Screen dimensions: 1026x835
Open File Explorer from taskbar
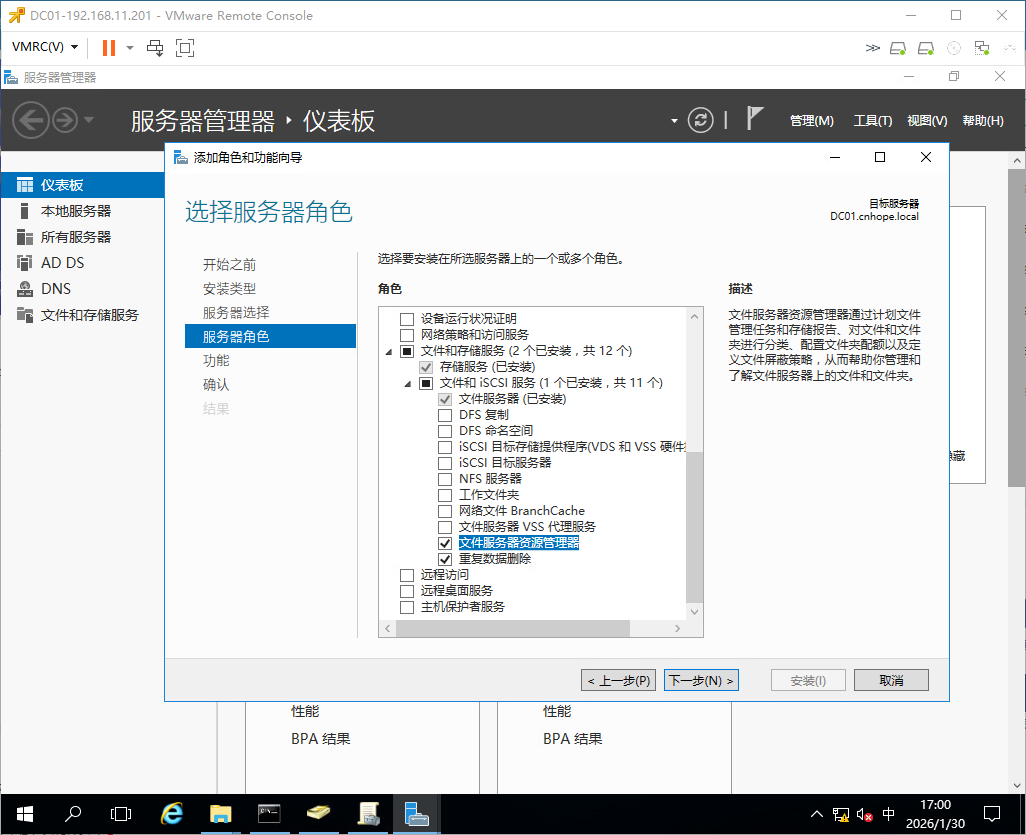point(221,814)
